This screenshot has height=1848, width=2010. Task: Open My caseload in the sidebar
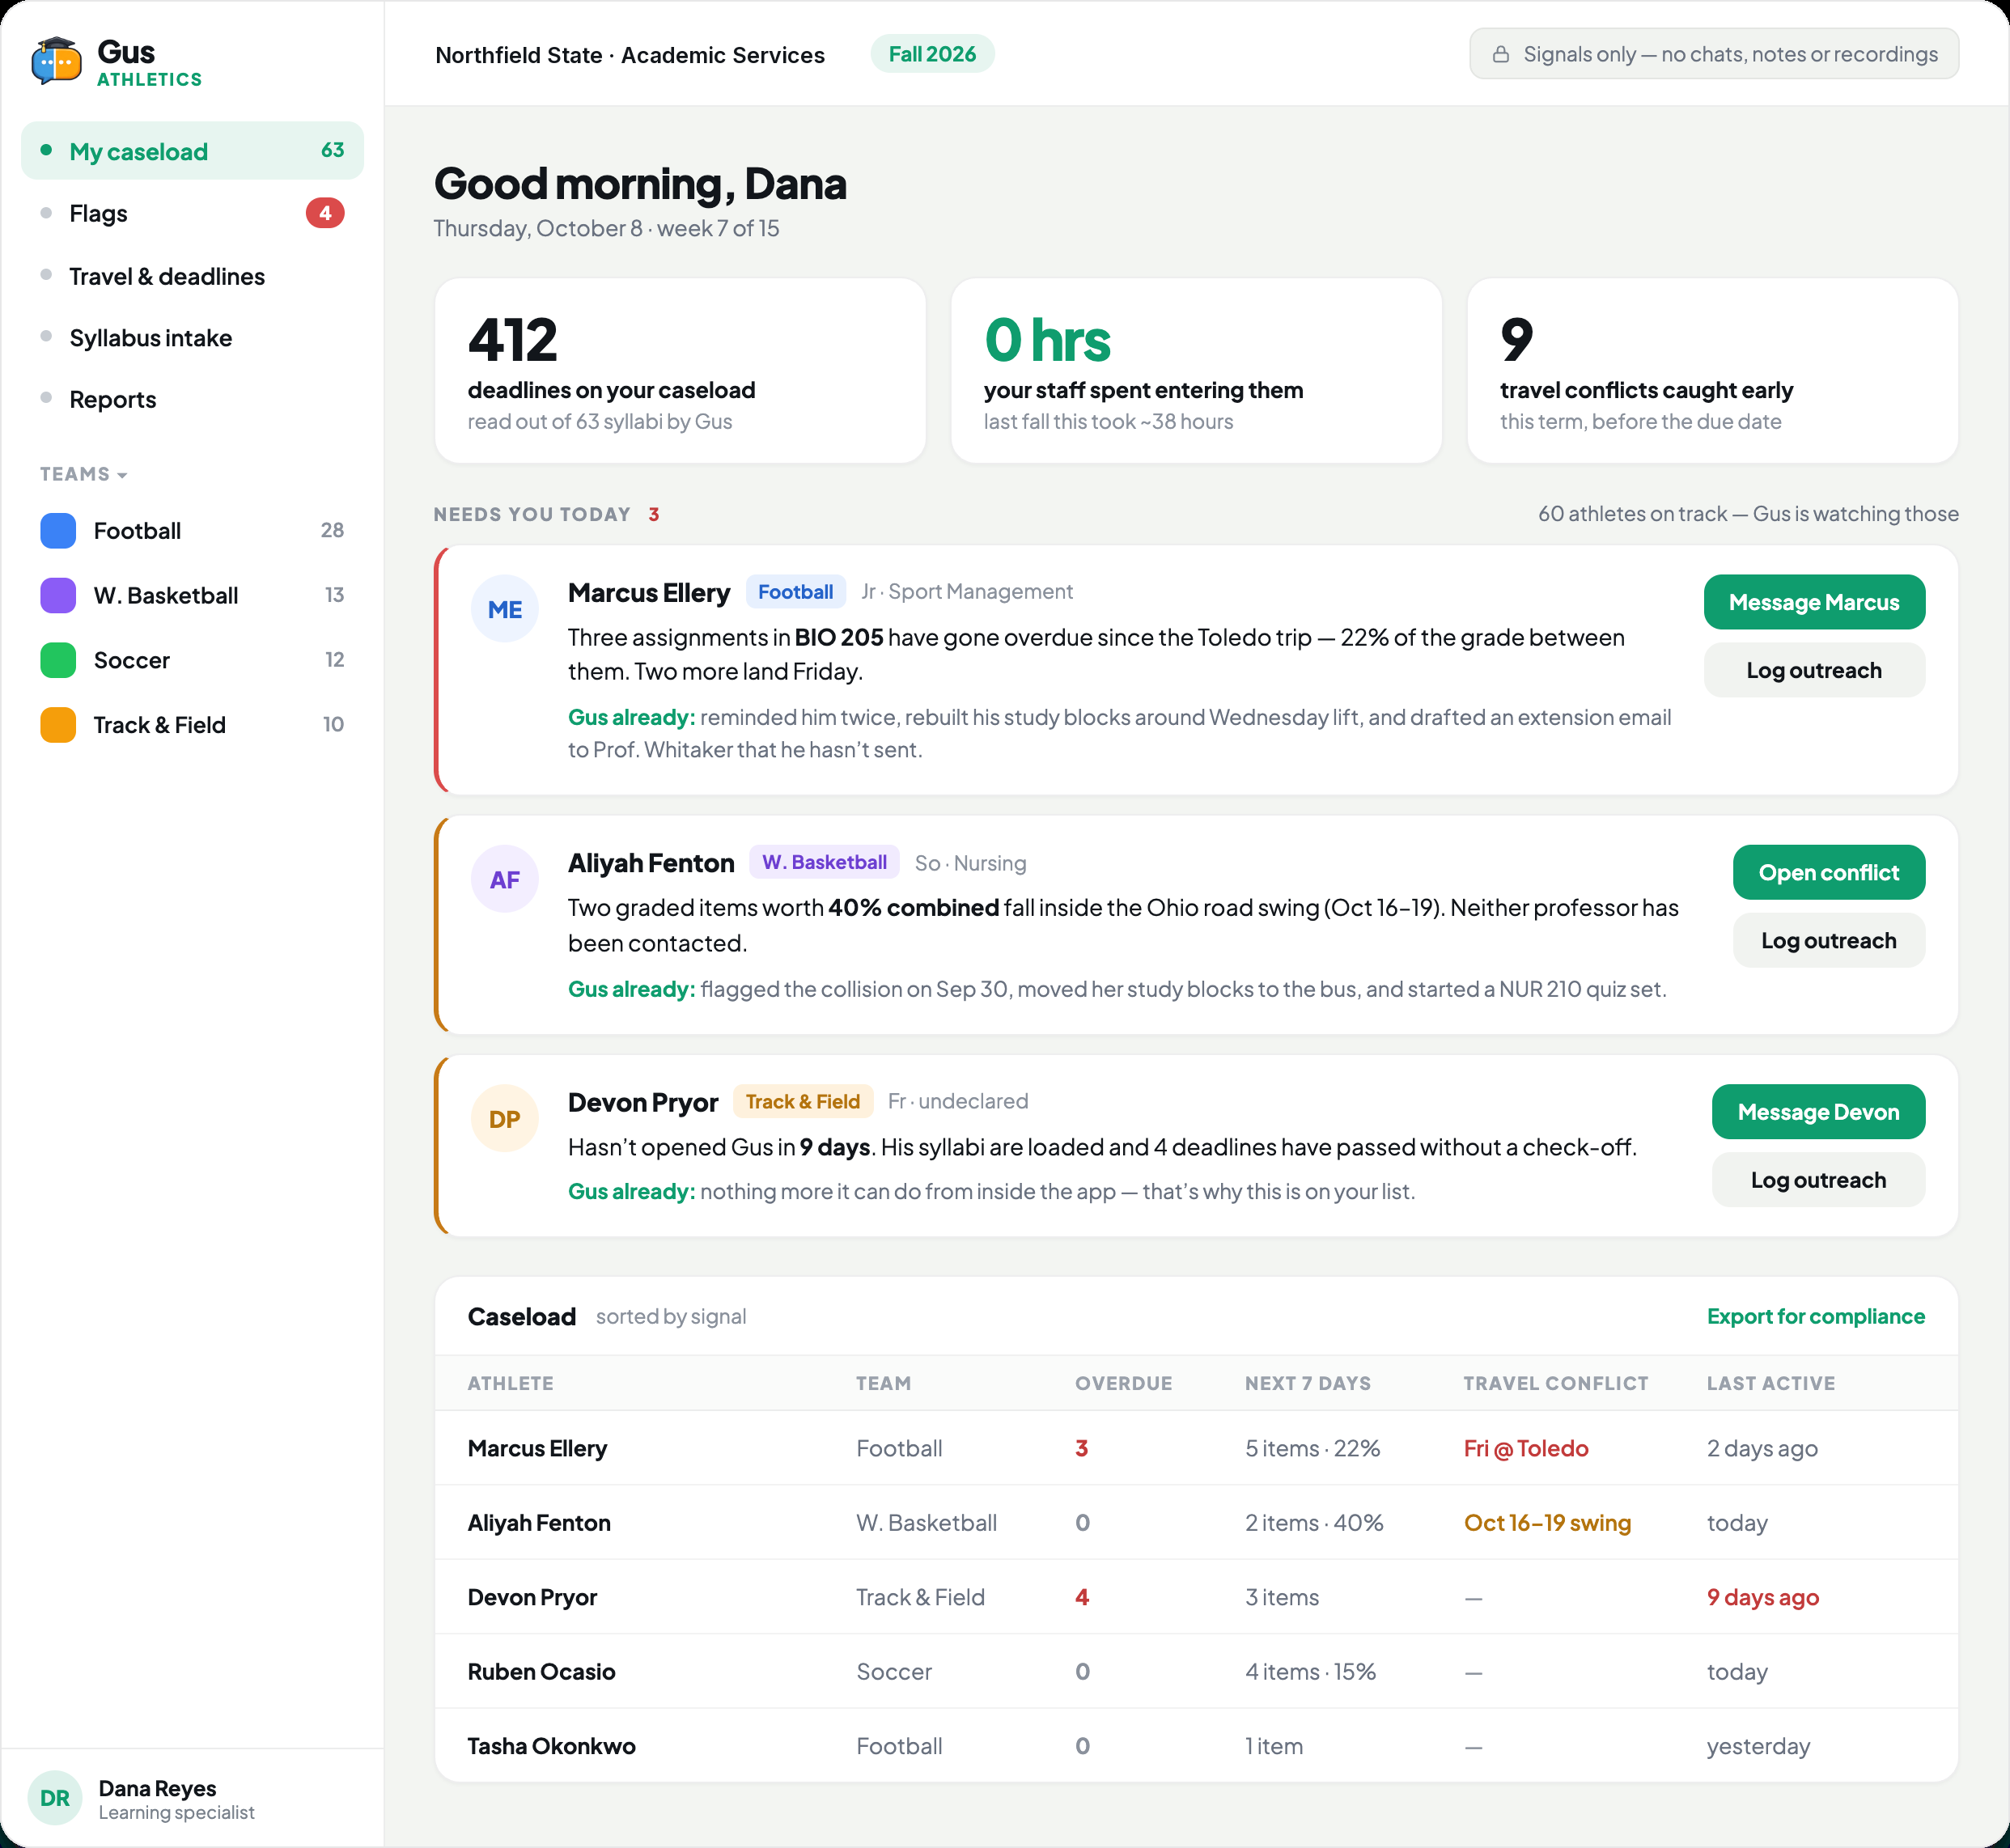tap(192, 151)
